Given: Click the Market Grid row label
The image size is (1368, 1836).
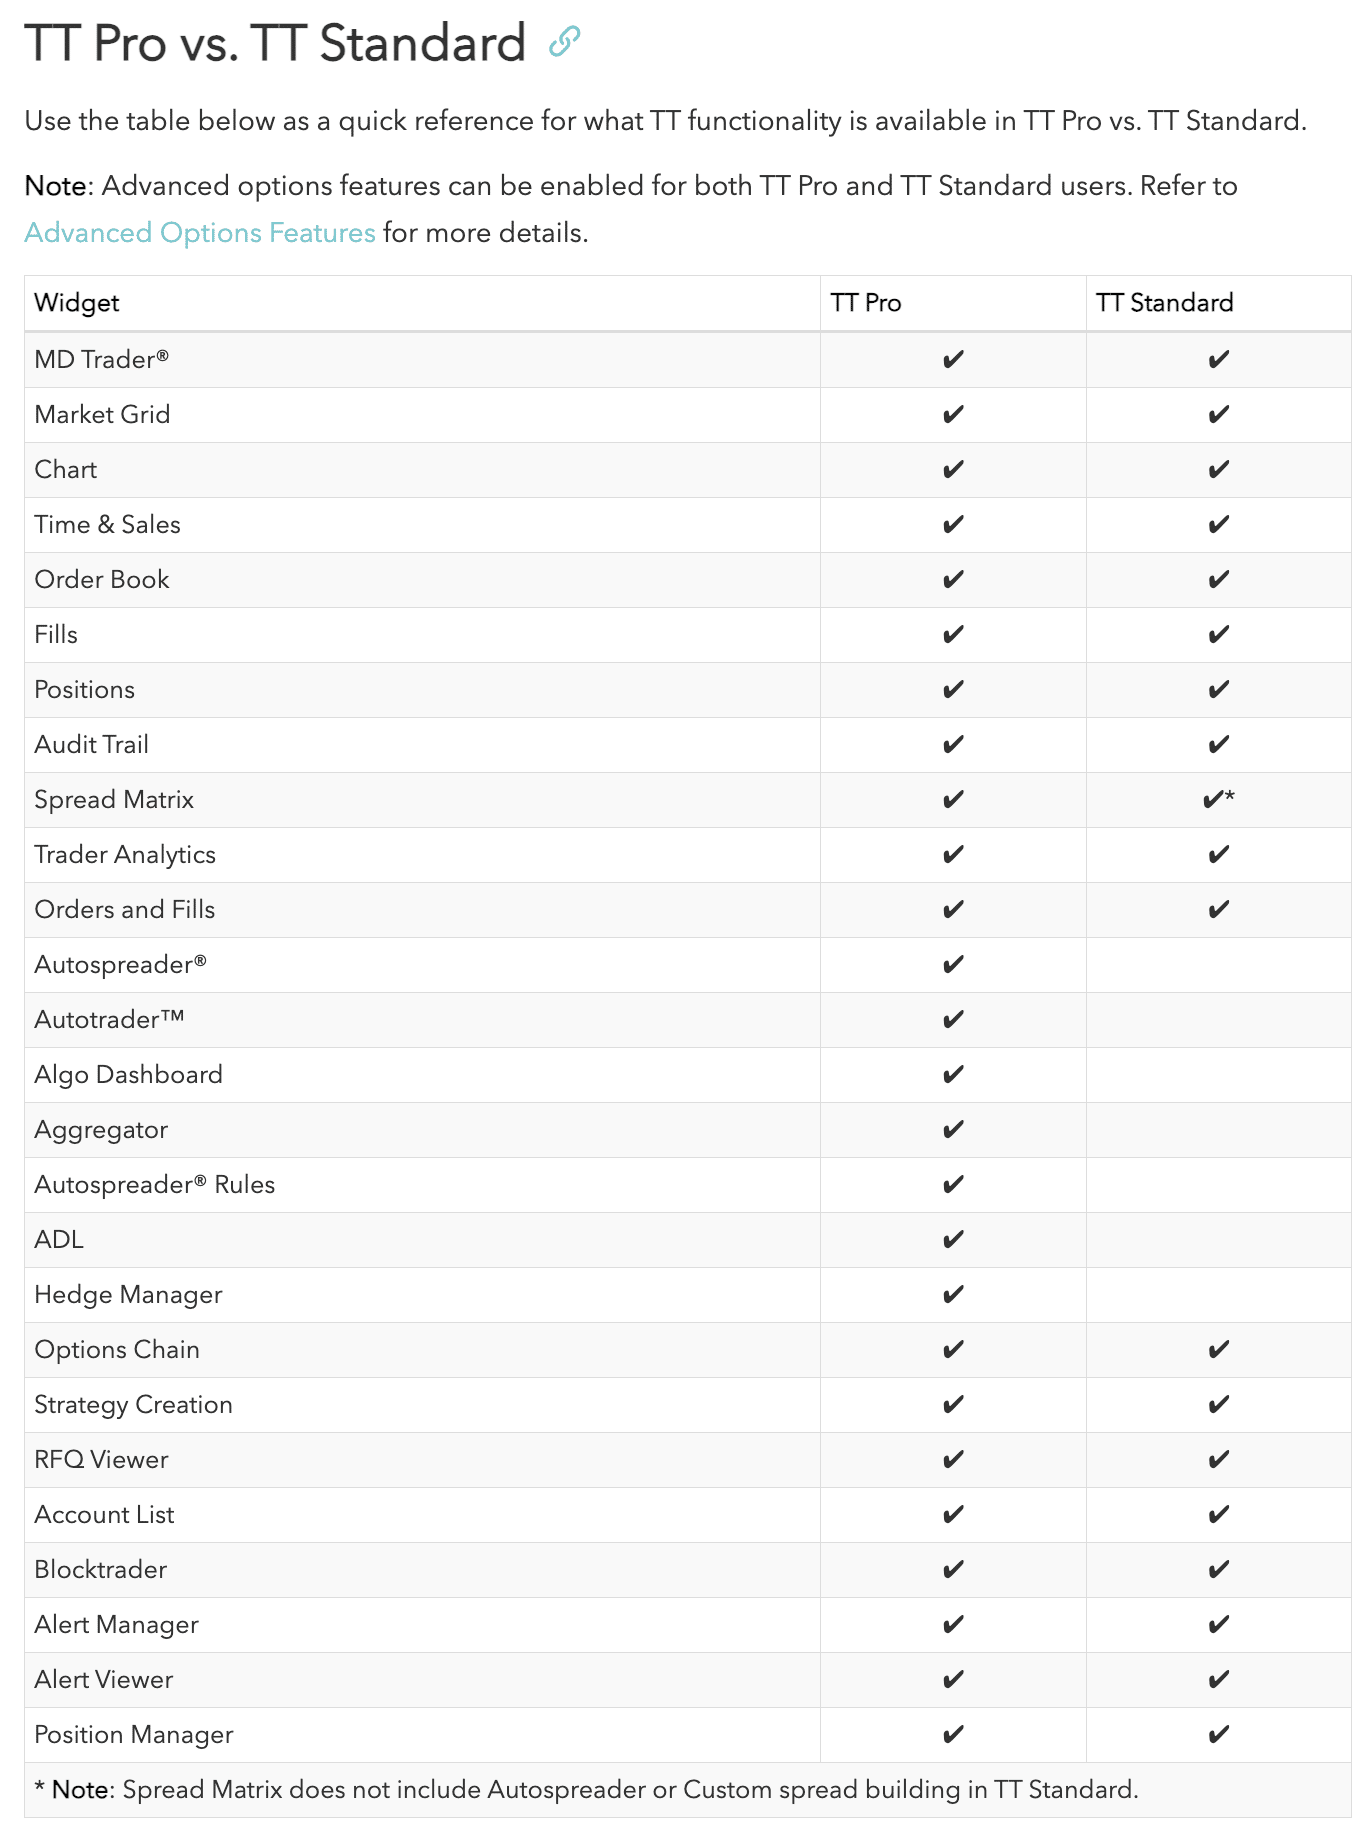Looking at the screenshot, I should pyautogui.click(x=102, y=415).
